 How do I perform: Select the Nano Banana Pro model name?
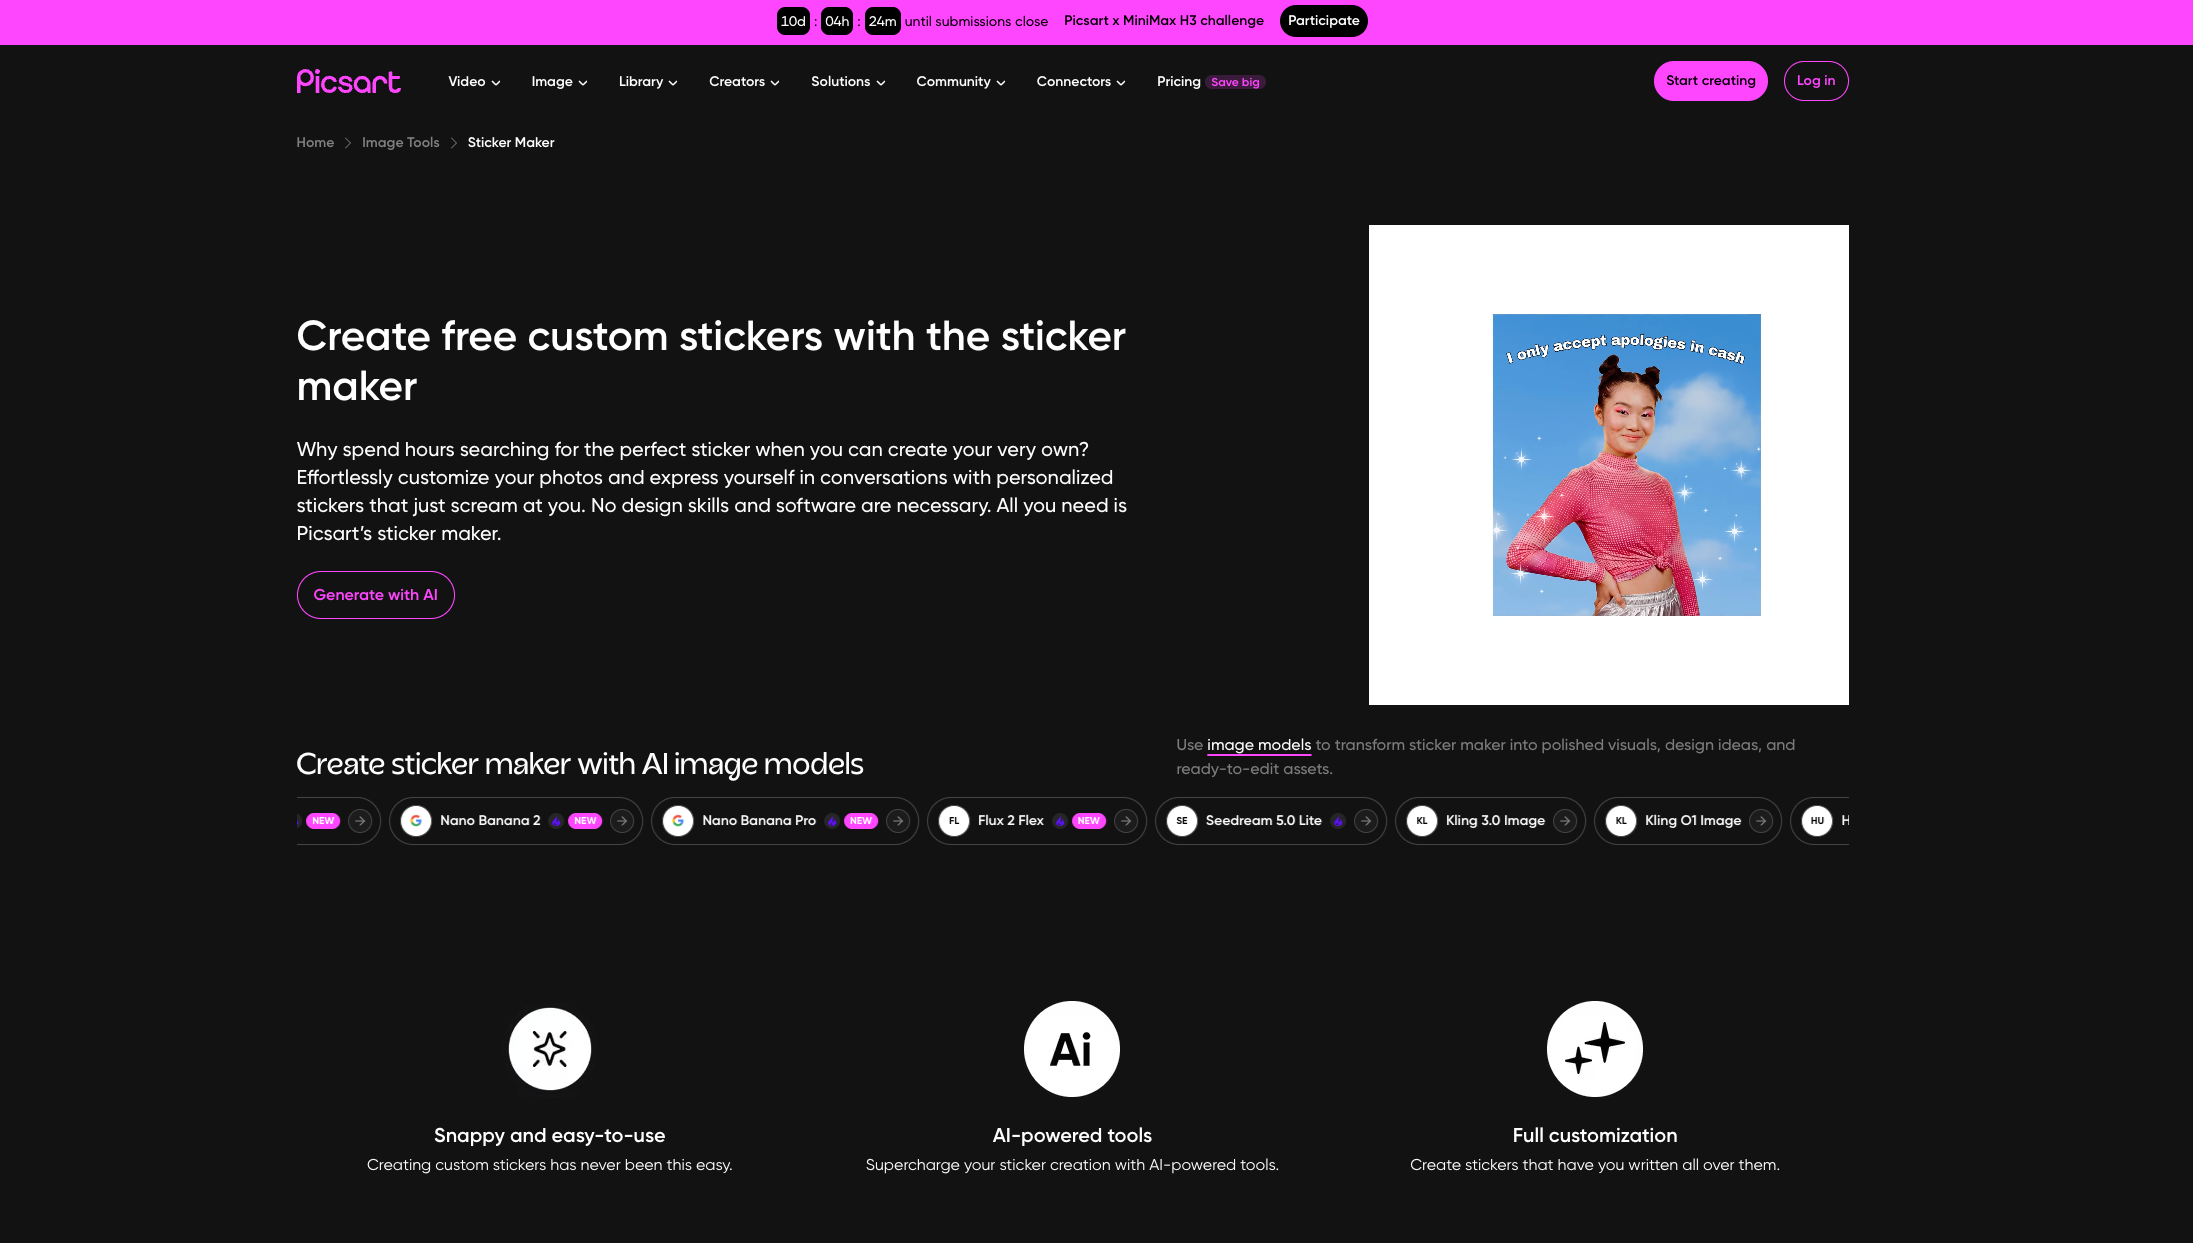pos(759,821)
